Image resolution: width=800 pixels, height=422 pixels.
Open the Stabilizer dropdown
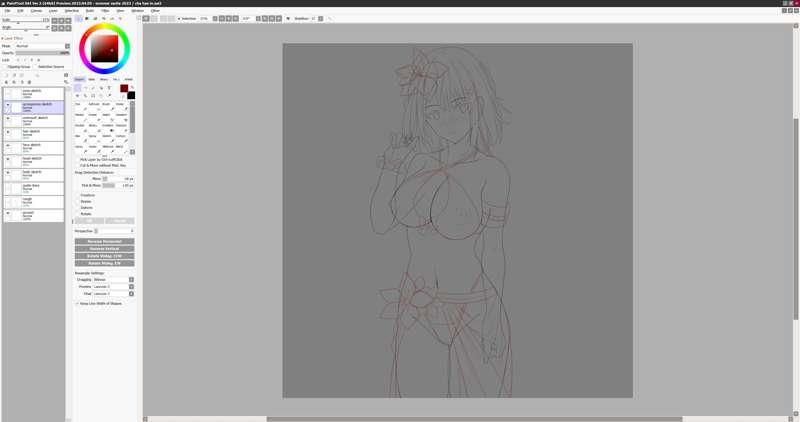(320, 18)
